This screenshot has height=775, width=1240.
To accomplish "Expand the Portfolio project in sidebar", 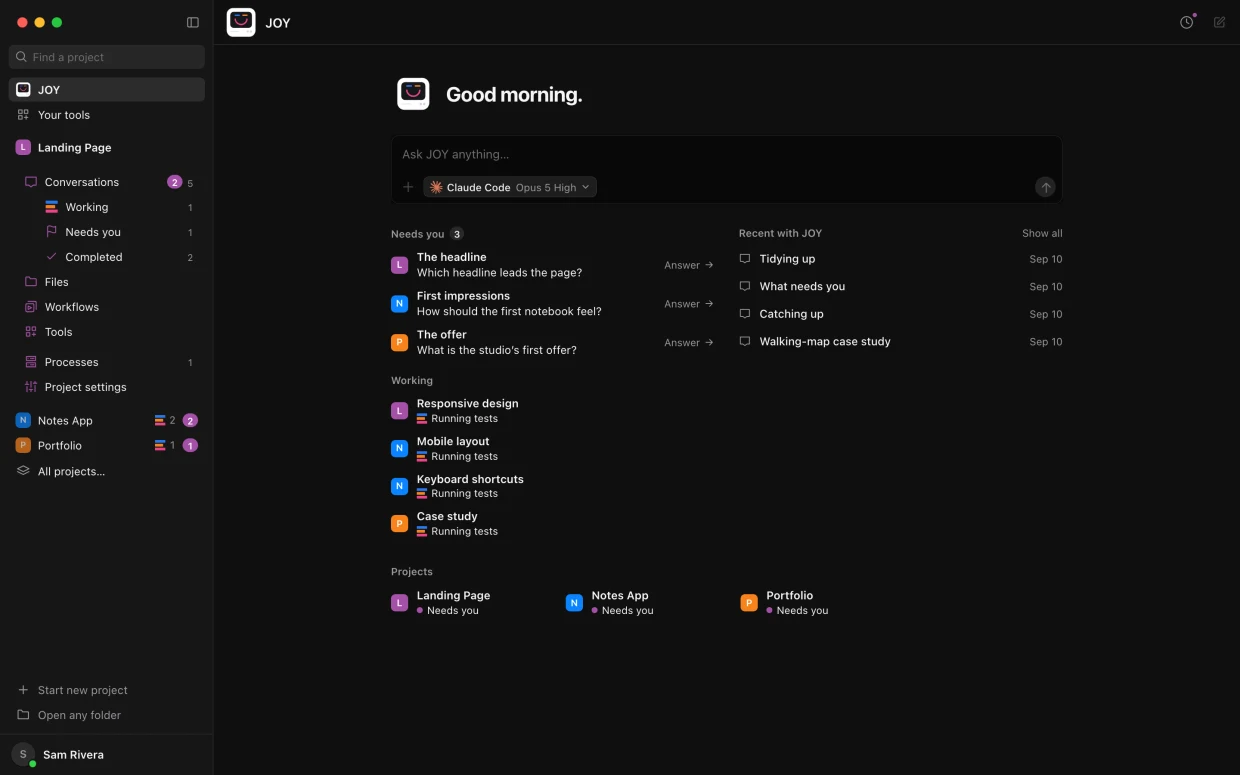I will pyautogui.click(x=107, y=445).
